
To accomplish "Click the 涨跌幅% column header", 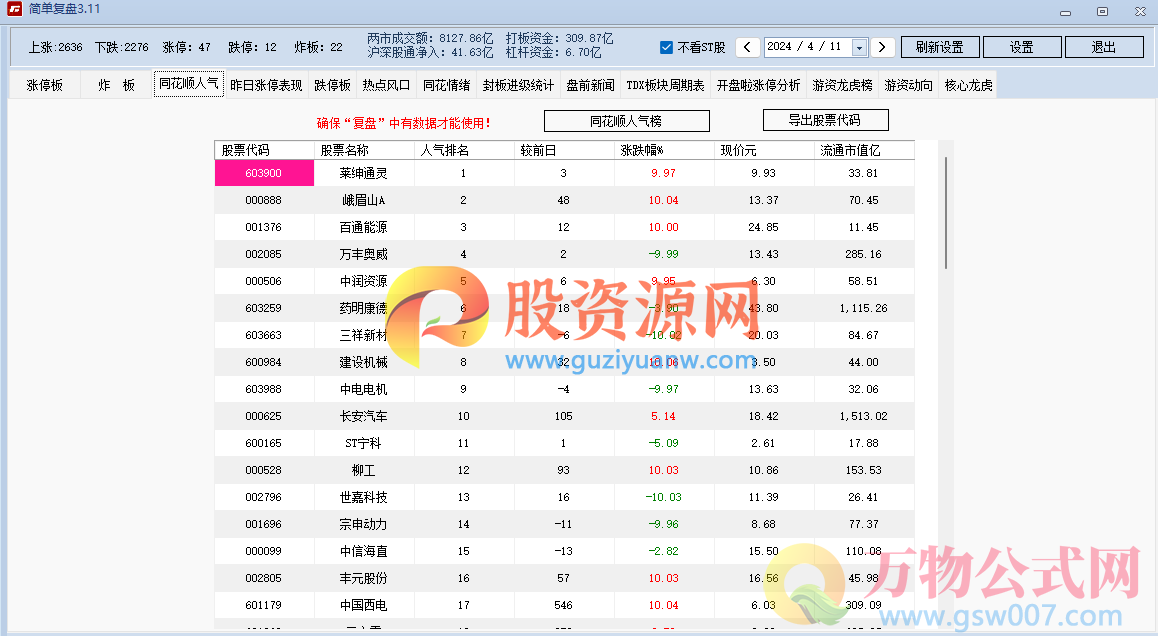I will (x=665, y=150).
